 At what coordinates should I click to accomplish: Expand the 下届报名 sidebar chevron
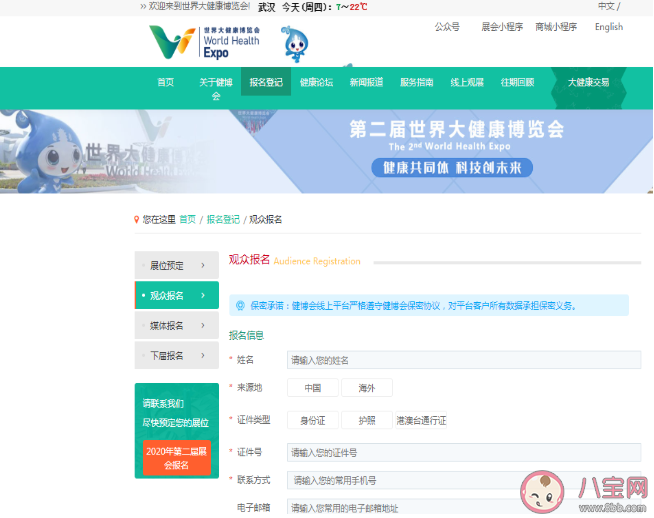203,355
